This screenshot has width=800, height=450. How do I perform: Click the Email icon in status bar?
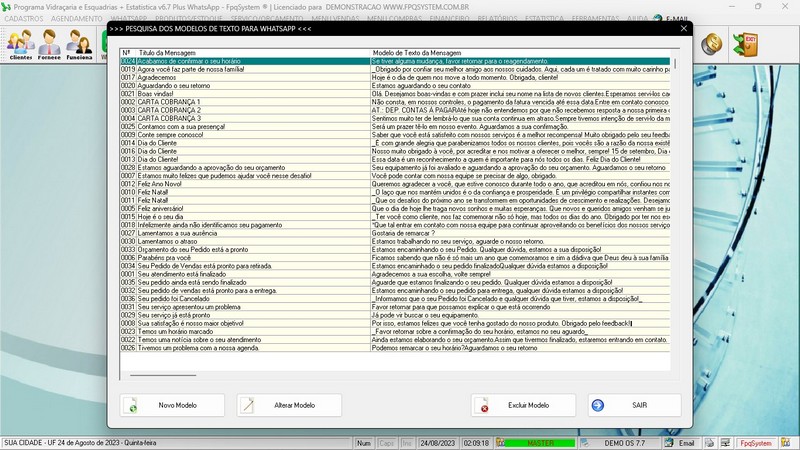tap(669, 443)
